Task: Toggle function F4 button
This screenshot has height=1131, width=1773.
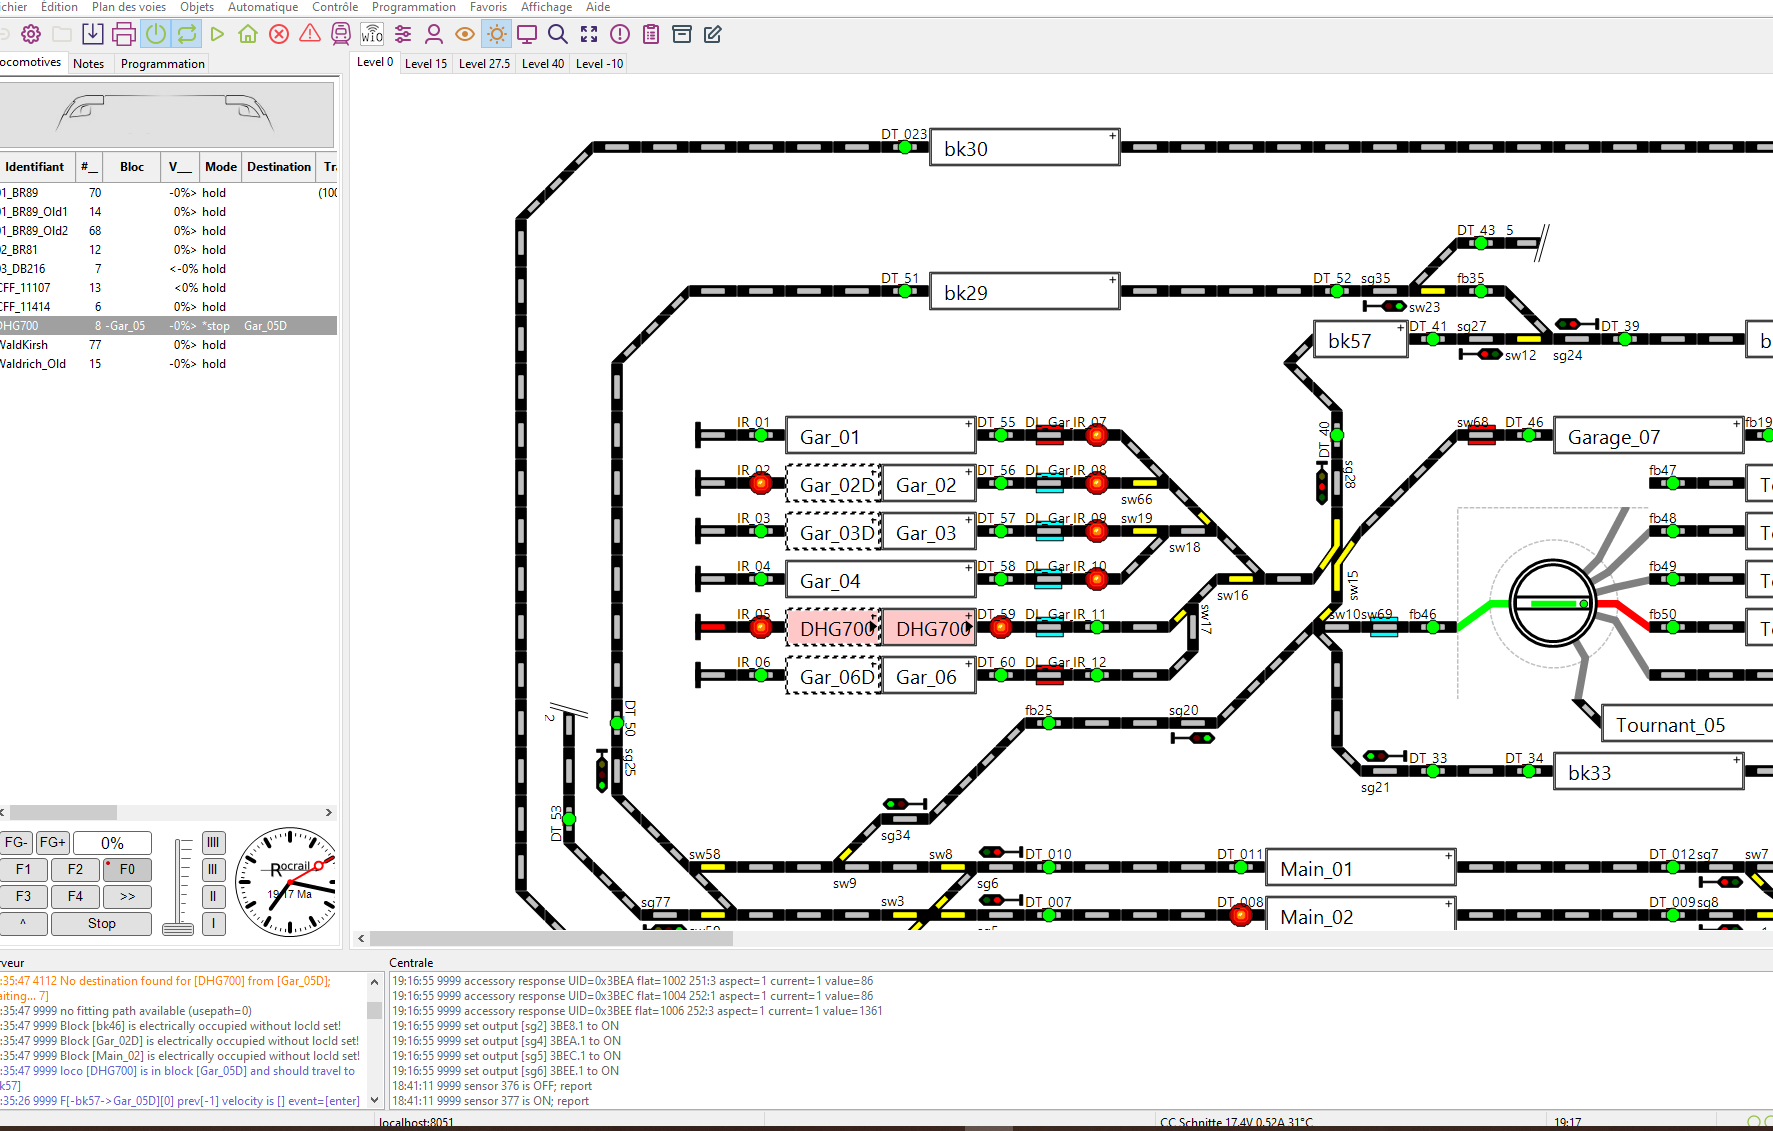Action: (75, 897)
